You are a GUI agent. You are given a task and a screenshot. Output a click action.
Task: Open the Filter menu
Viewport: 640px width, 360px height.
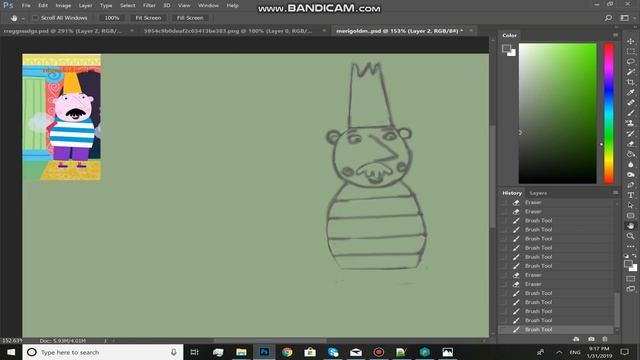coord(149,5)
